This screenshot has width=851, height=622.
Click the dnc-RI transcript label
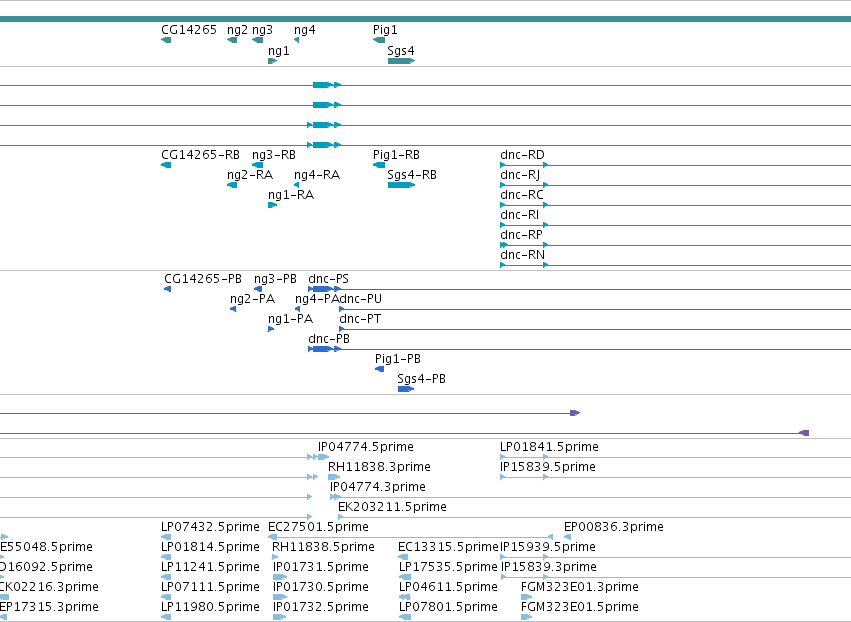519,215
